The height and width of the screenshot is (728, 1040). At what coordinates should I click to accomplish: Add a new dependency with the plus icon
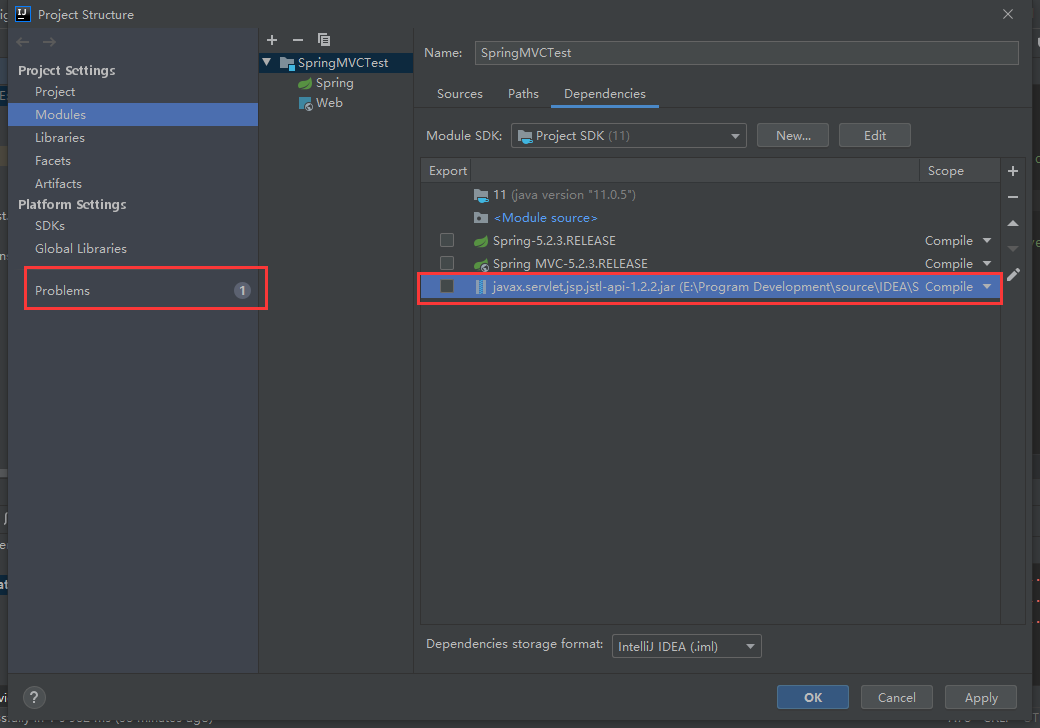tap(1012, 171)
